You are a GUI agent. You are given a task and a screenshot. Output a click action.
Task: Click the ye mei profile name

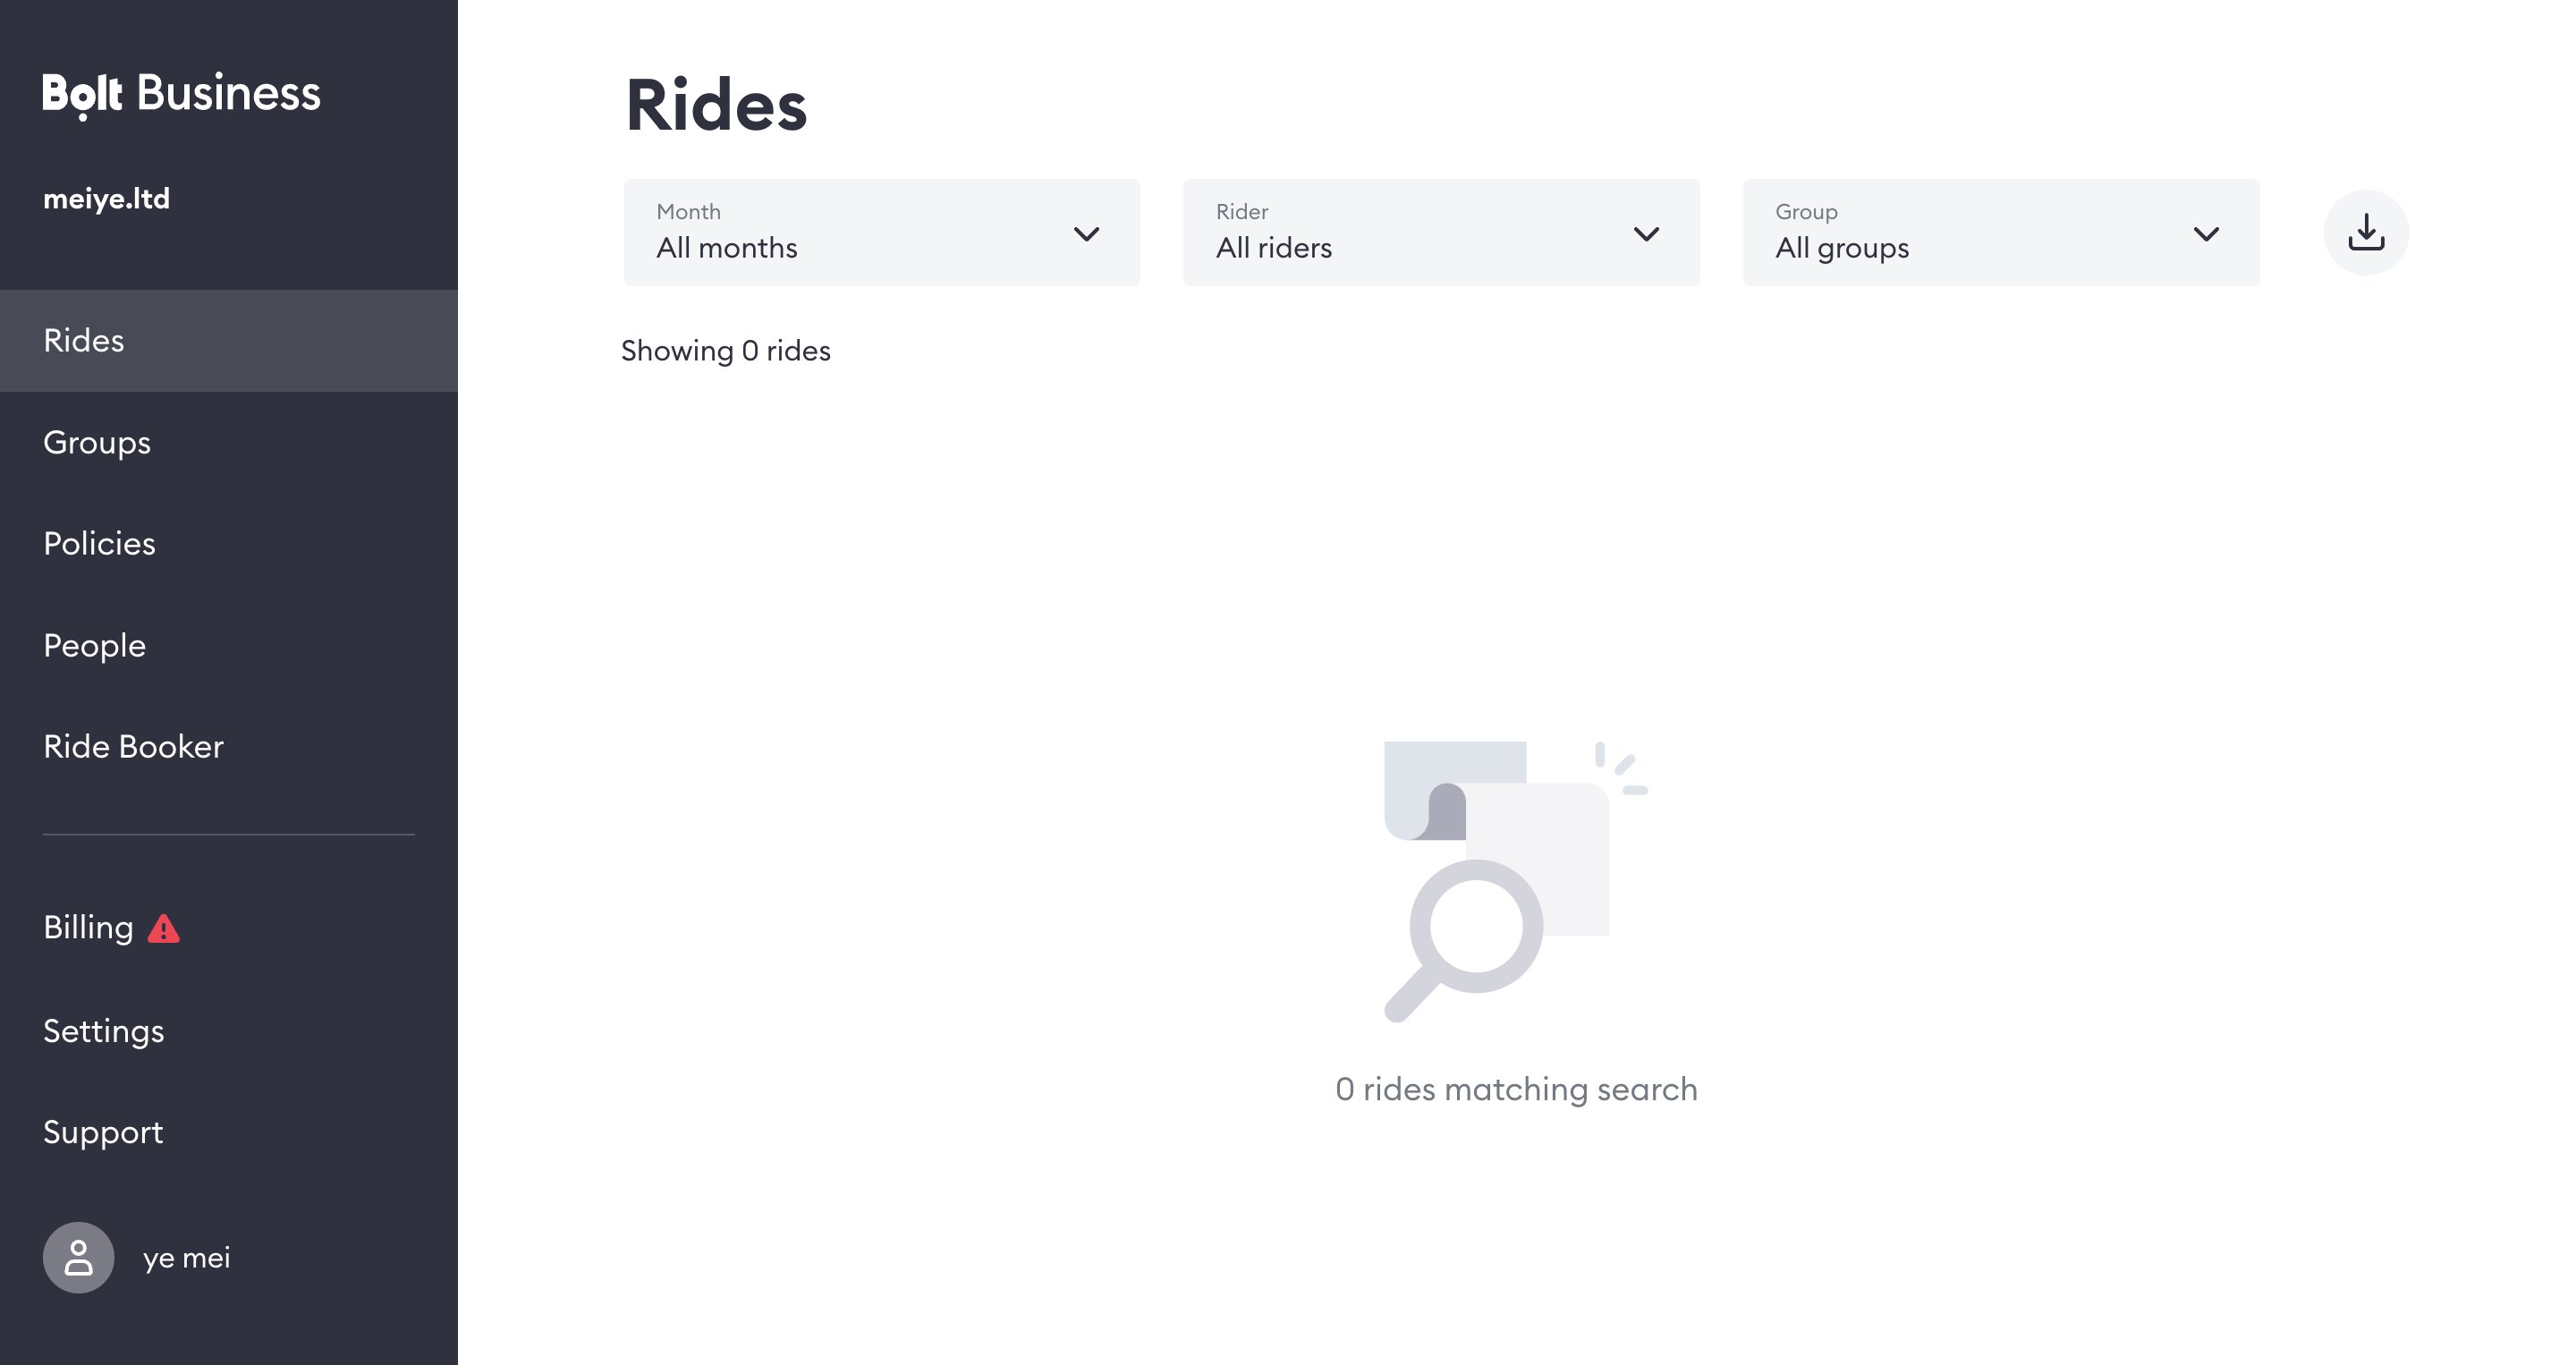point(186,1258)
